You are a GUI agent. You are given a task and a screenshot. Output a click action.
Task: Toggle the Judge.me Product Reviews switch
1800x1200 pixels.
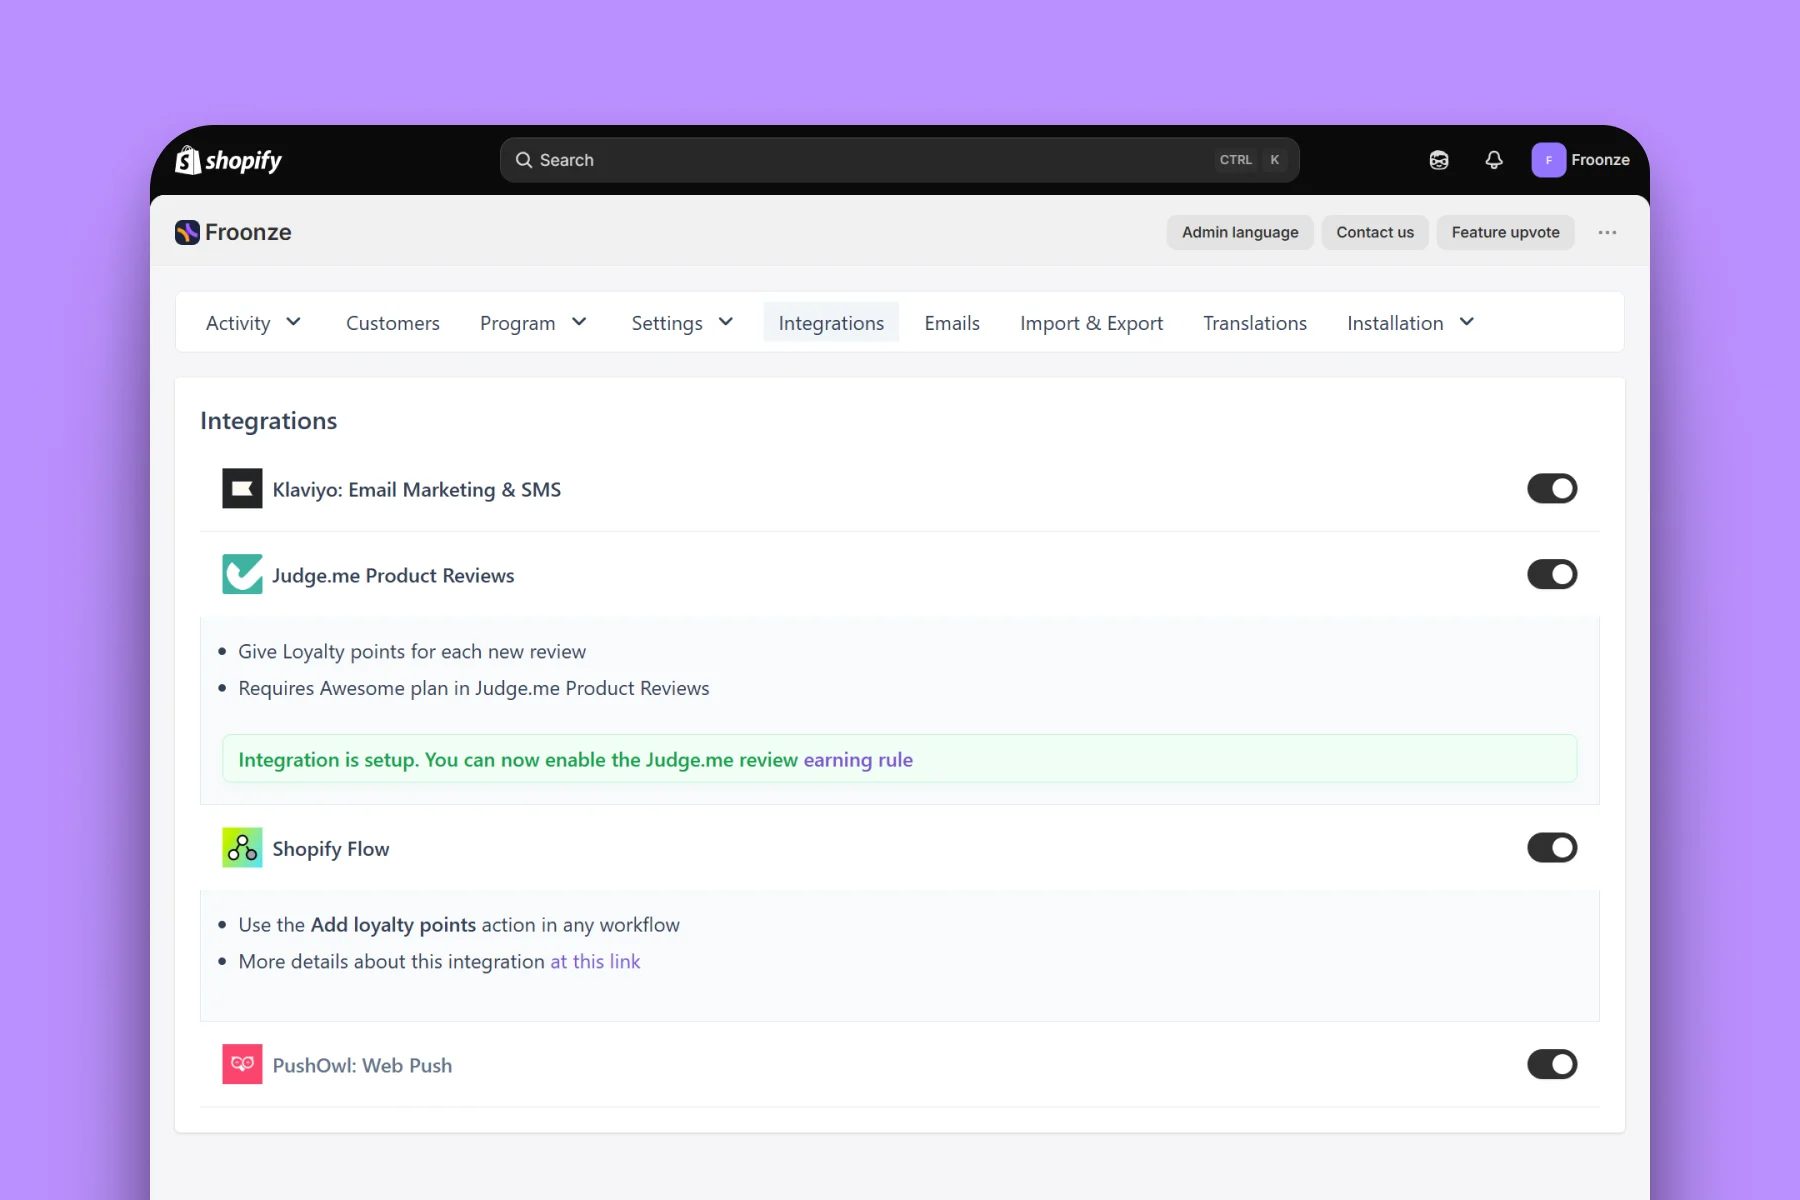click(x=1552, y=574)
